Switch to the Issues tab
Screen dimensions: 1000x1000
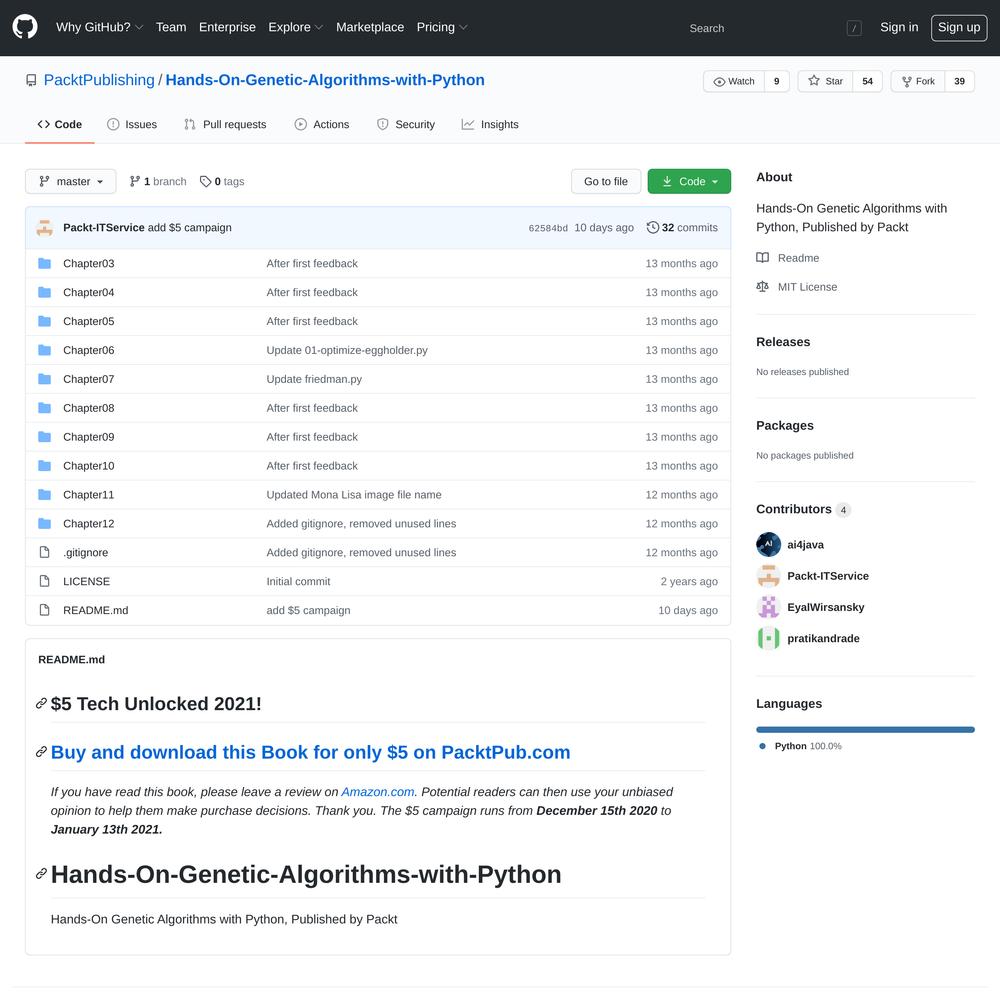[x=132, y=124]
